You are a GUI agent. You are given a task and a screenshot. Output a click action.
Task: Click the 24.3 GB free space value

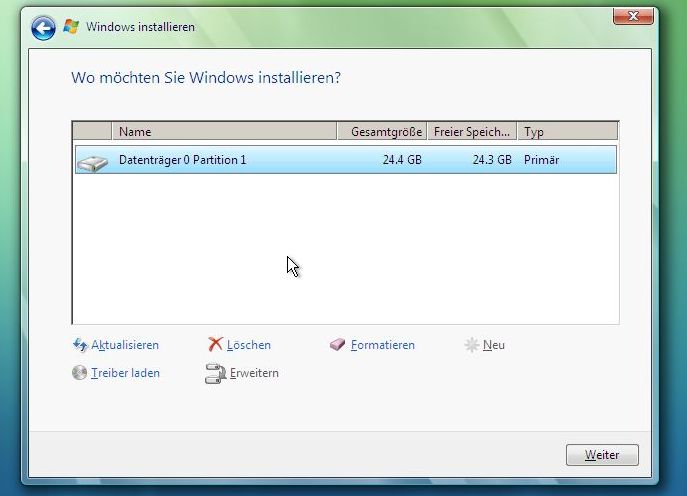click(x=492, y=160)
